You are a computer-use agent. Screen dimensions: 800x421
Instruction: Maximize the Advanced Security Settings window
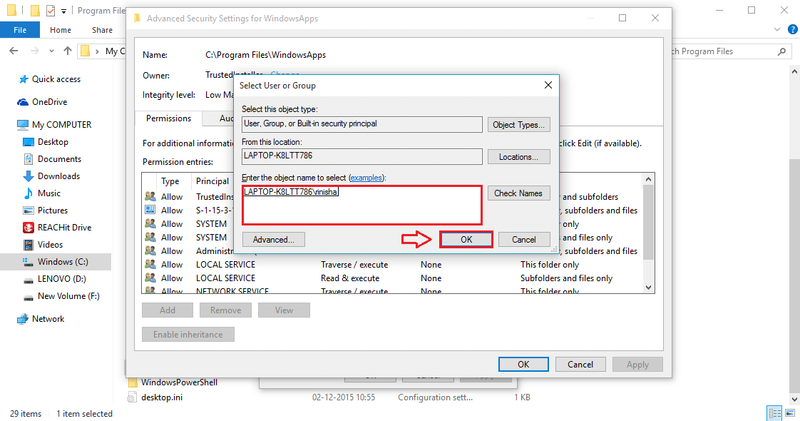622,18
